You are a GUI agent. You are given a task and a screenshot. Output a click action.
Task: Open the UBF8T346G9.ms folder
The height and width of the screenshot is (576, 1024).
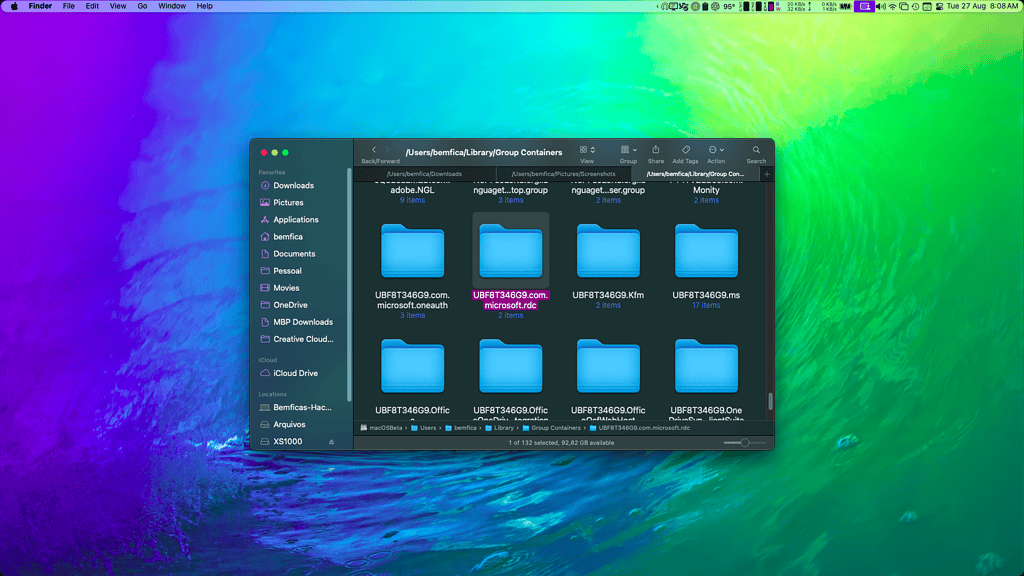pyautogui.click(x=706, y=251)
